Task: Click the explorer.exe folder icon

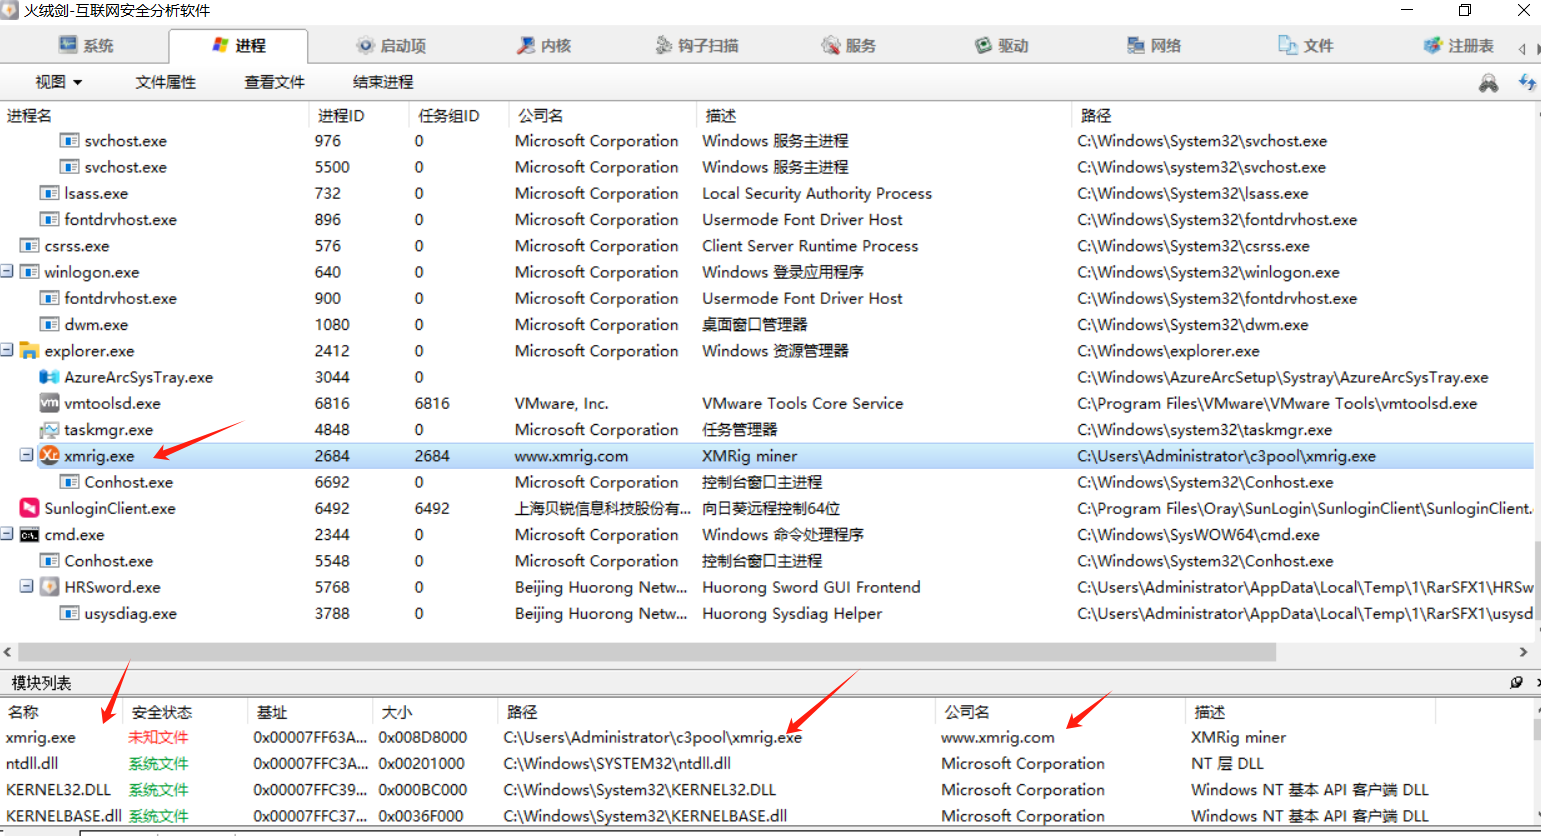Action: 29,351
